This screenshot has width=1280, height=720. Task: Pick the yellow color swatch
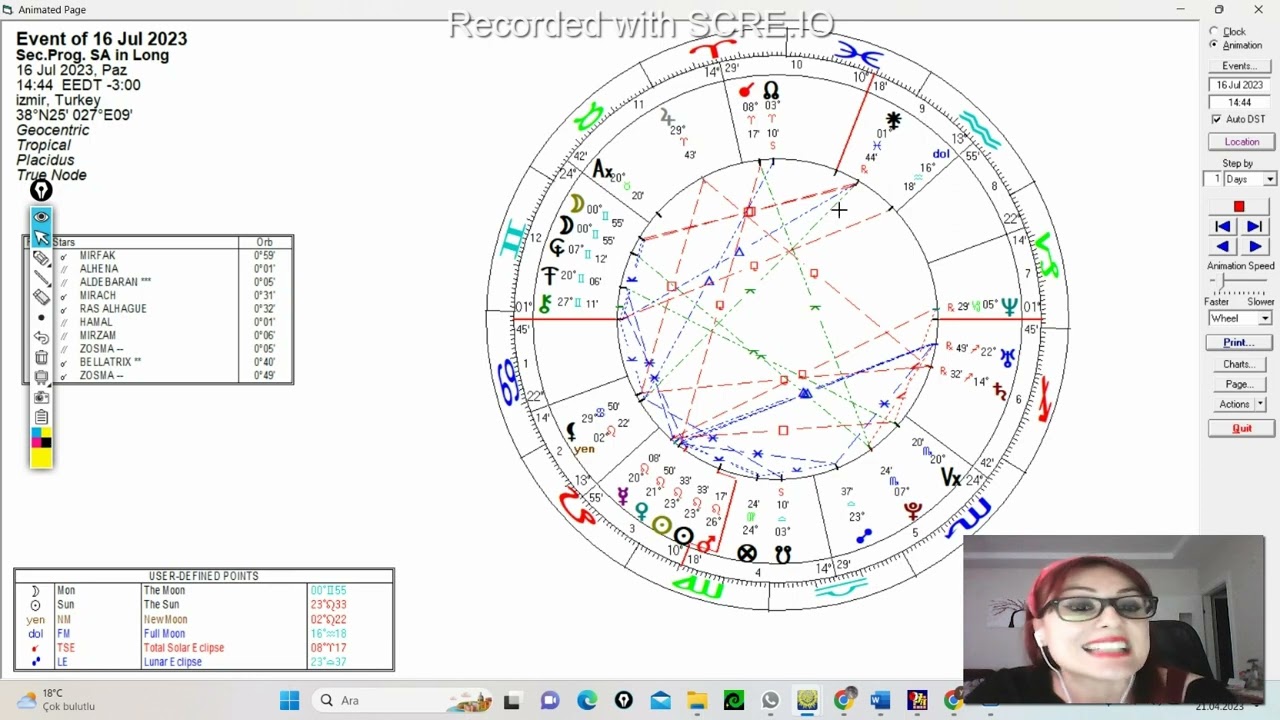pos(41,458)
